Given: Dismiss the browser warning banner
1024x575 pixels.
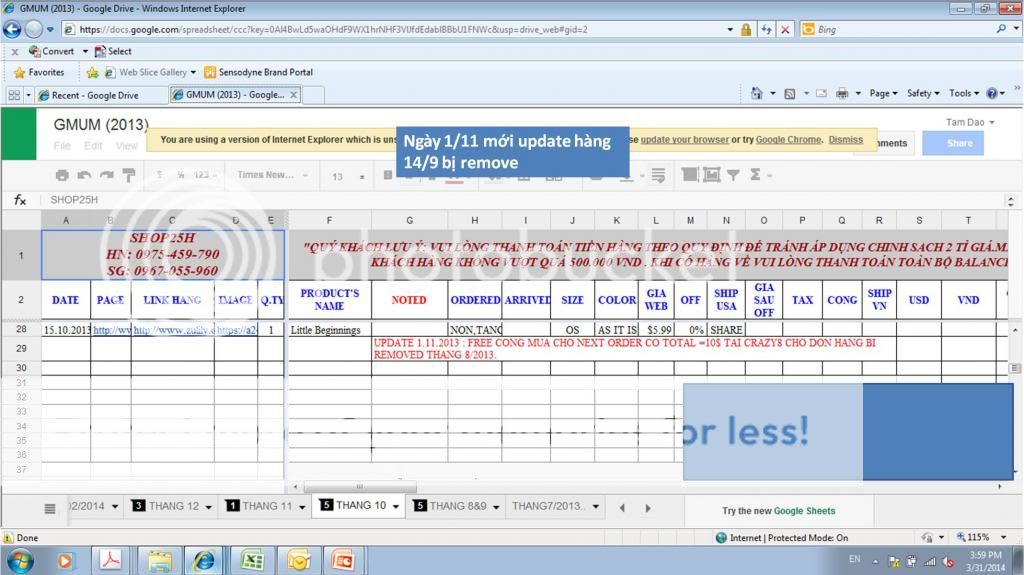Looking at the screenshot, I should [x=845, y=140].
